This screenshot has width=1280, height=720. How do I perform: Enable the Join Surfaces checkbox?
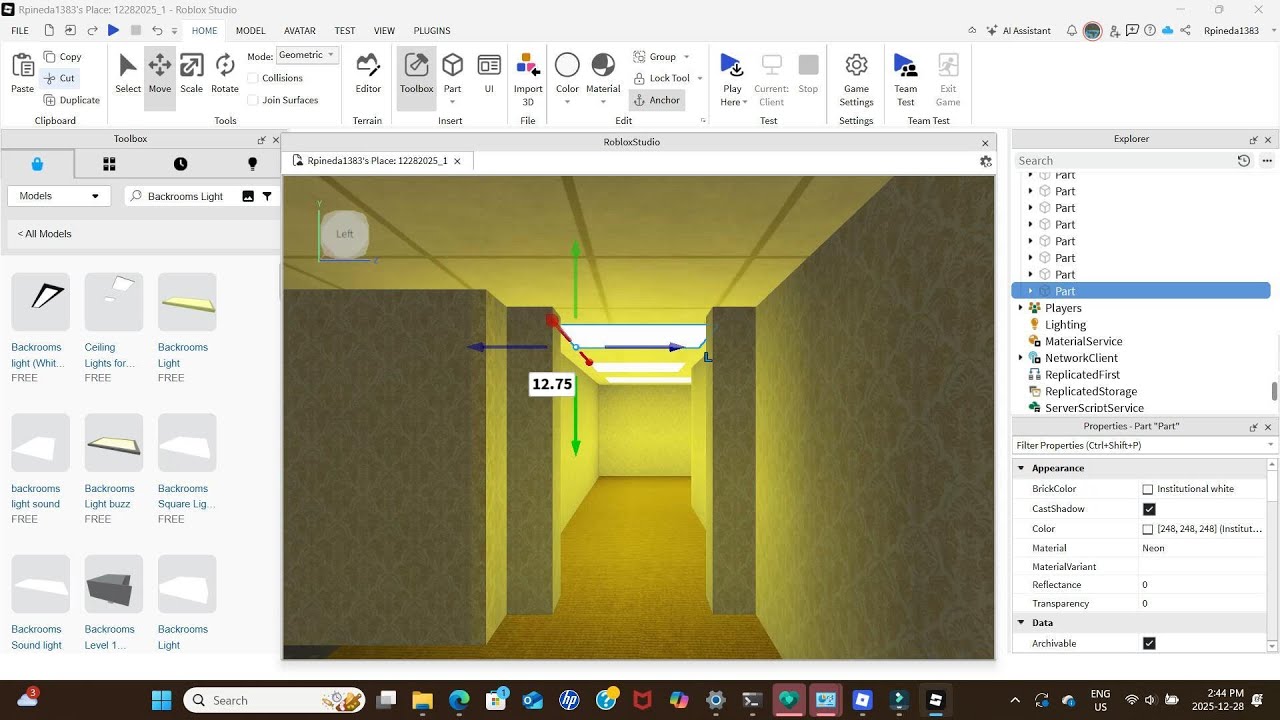(253, 100)
